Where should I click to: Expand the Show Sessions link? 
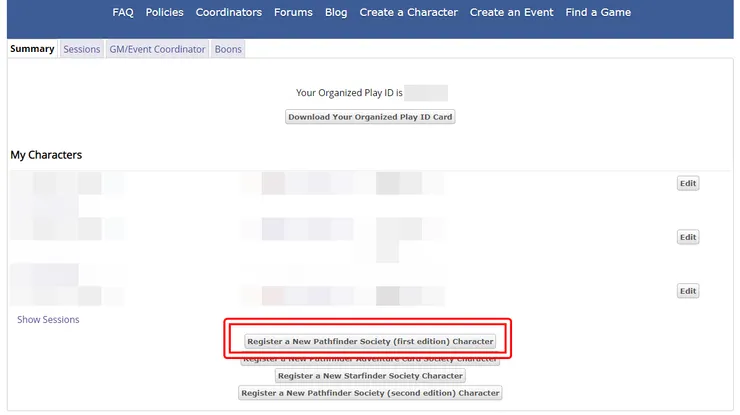(x=48, y=320)
